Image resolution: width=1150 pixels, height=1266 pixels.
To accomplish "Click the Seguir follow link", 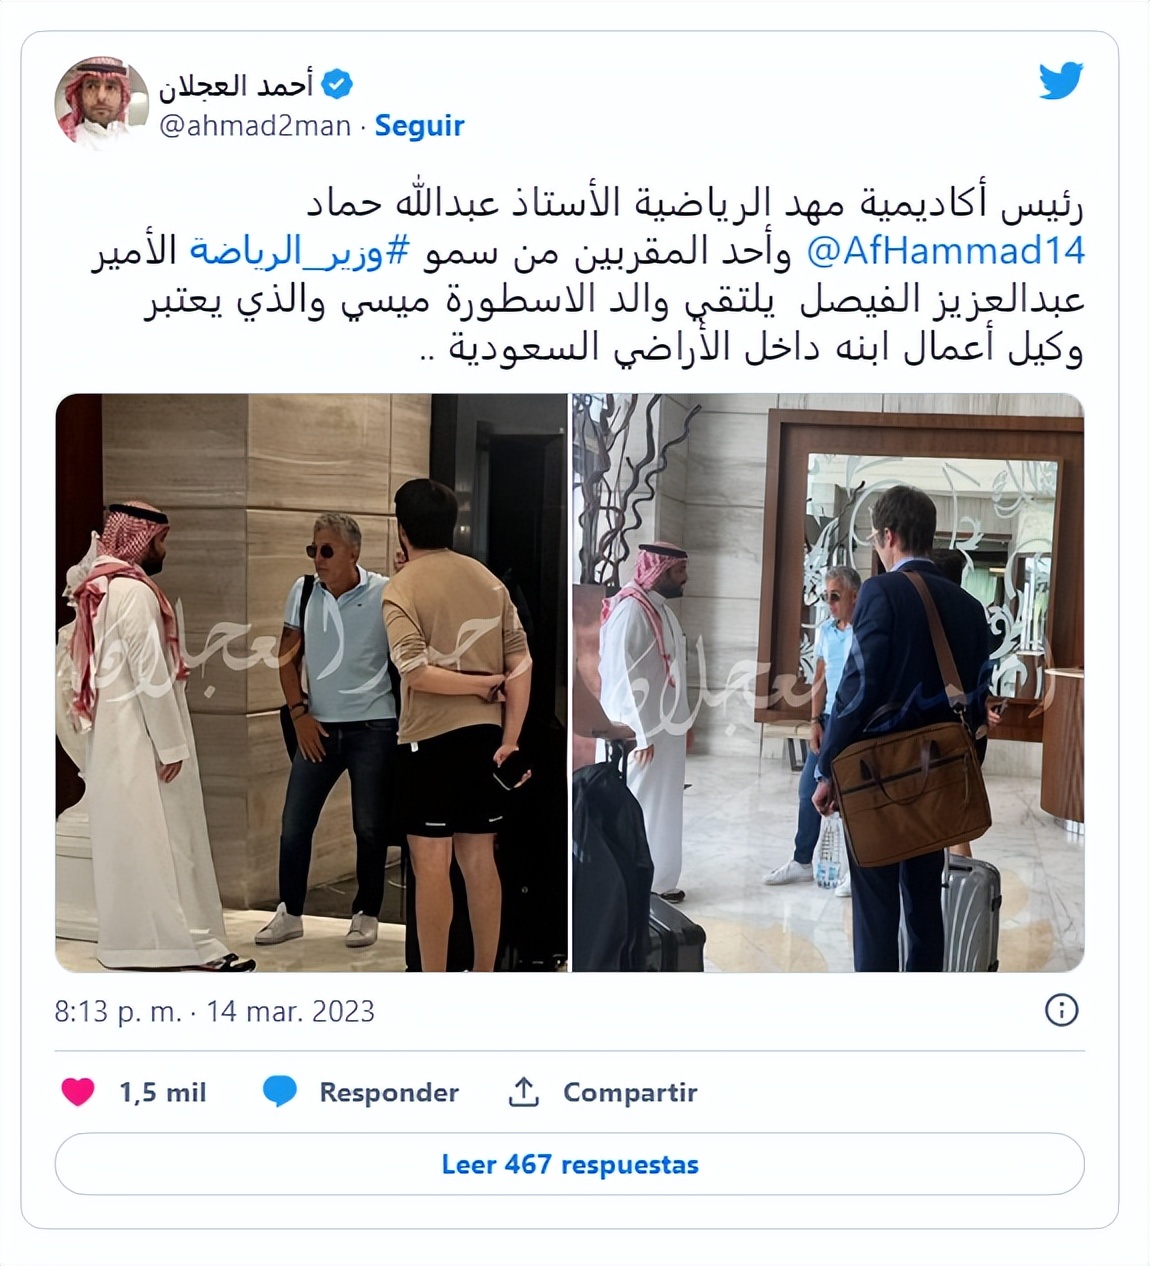I will pyautogui.click(x=419, y=126).
